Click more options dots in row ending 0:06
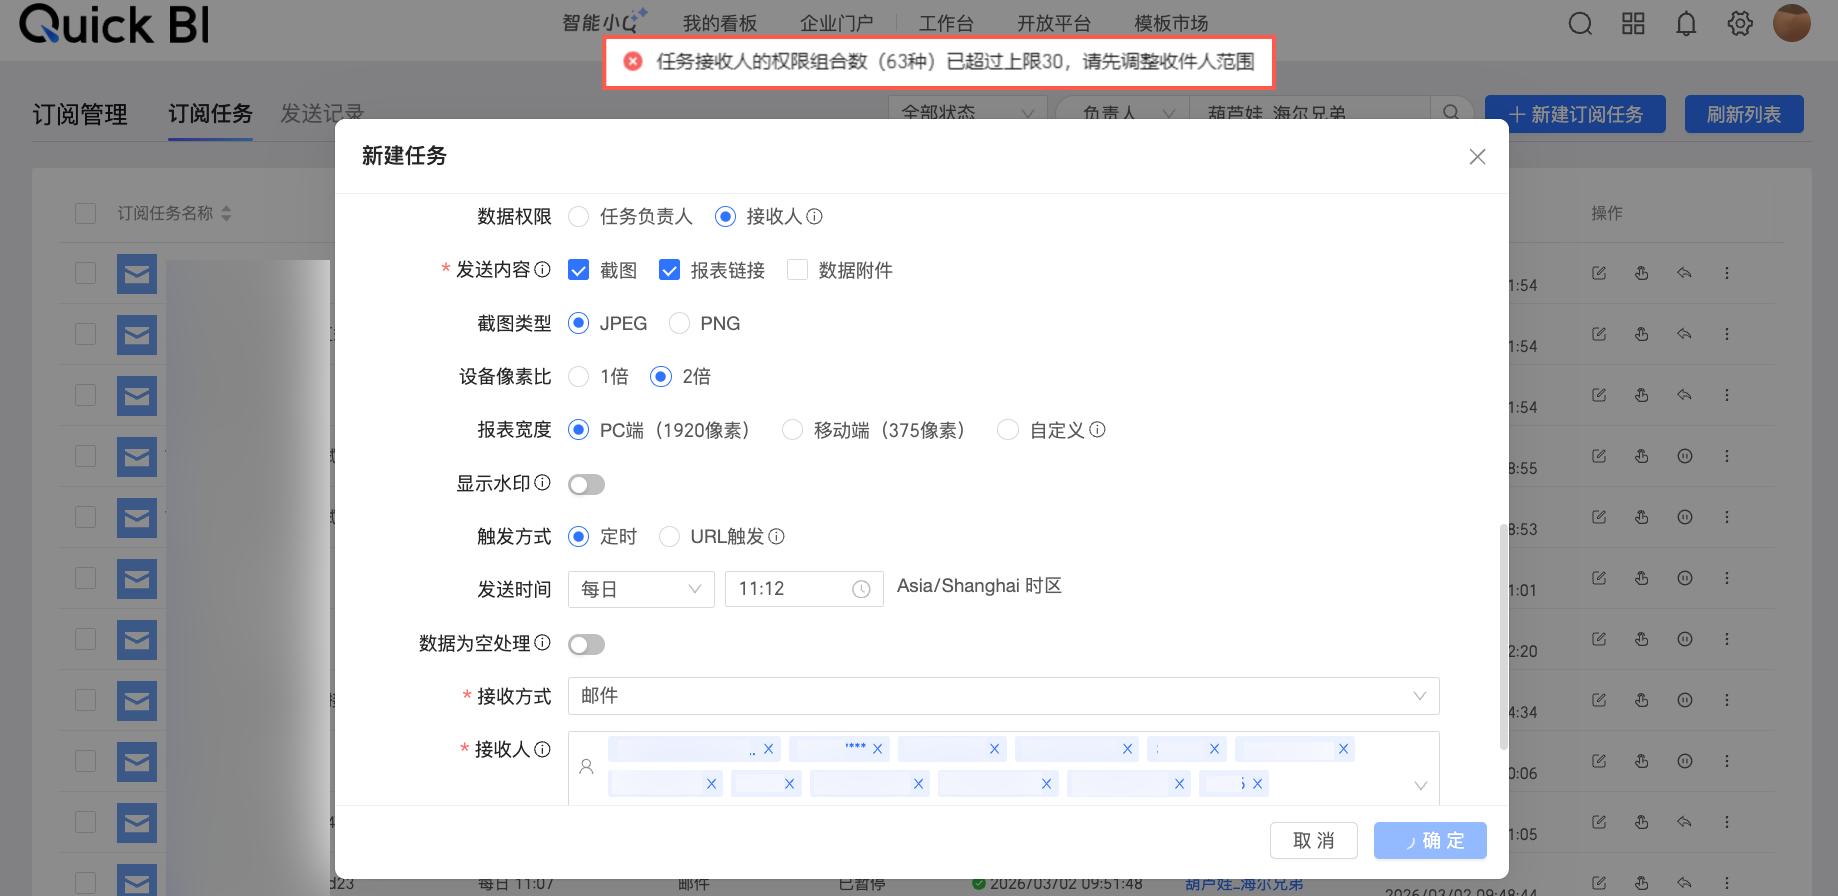This screenshot has width=1838, height=896. (x=1726, y=761)
